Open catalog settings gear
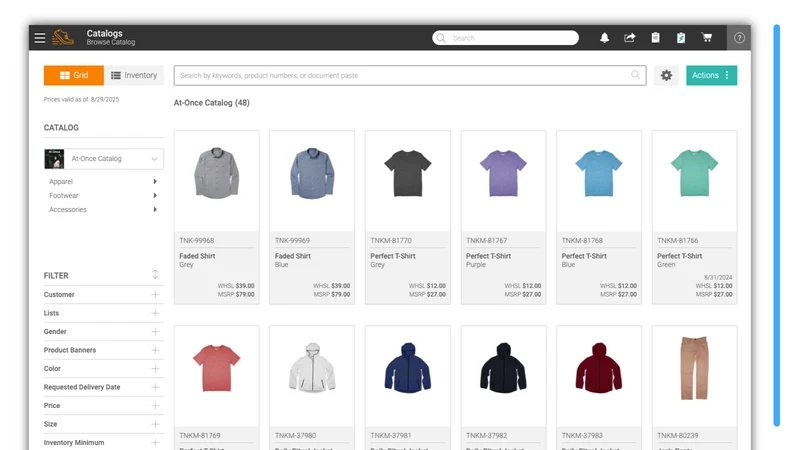Image resolution: width=800 pixels, height=450 pixels. tap(666, 76)
